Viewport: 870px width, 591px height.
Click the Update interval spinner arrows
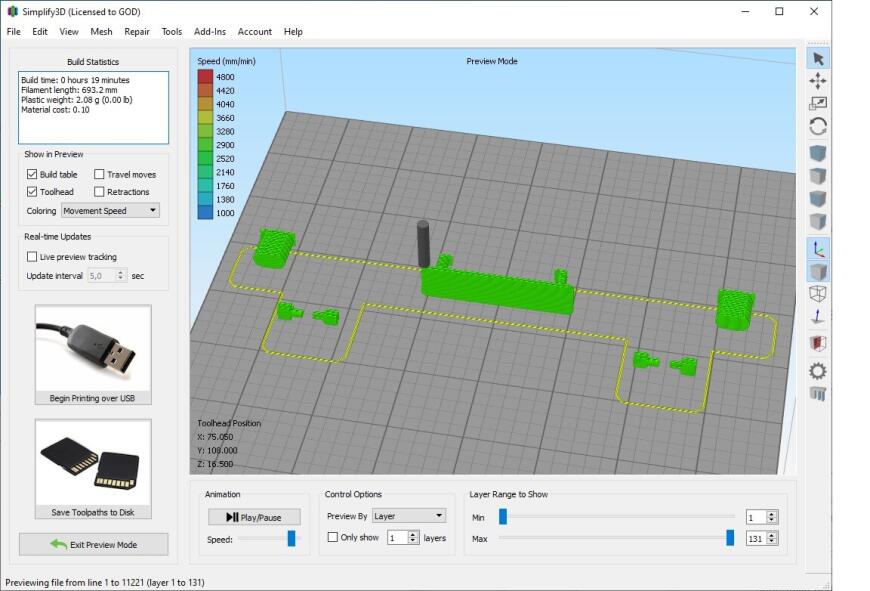[120, 275]
